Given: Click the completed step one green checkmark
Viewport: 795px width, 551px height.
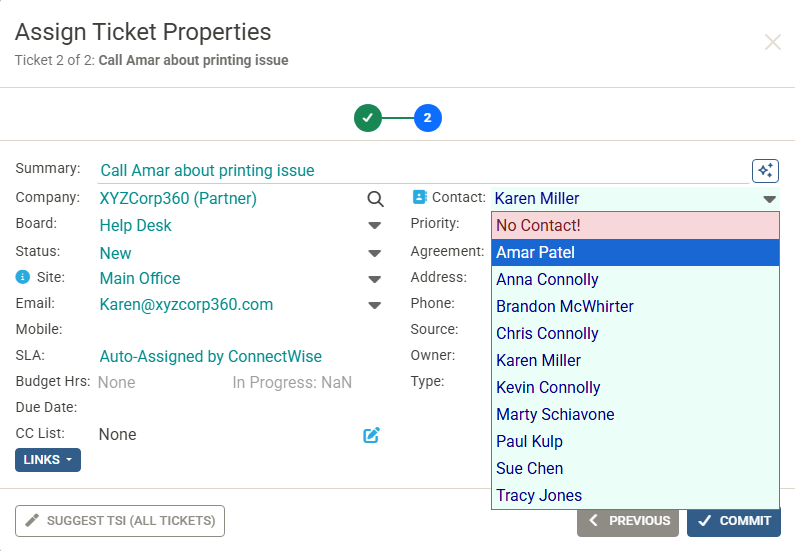Looking at the screenshot, I should pos(368,118).
